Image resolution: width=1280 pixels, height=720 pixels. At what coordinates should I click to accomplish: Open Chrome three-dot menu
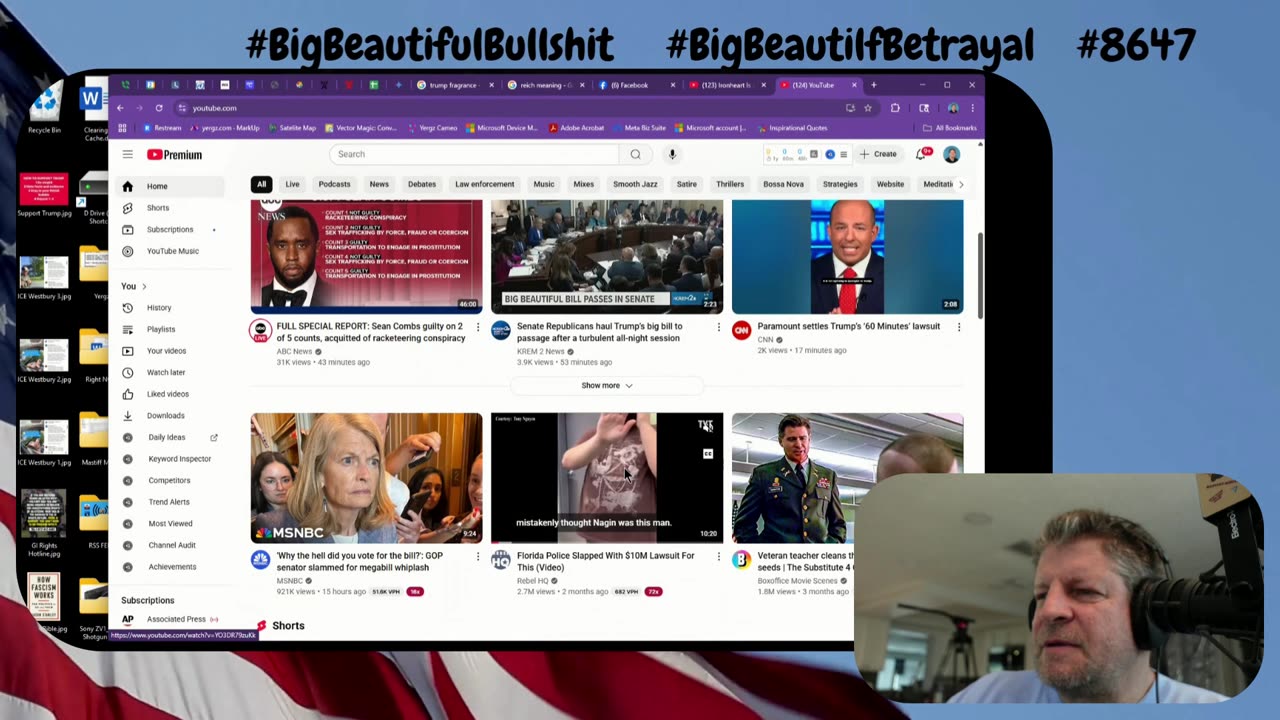pyautogui.click(x=972, y=108)
